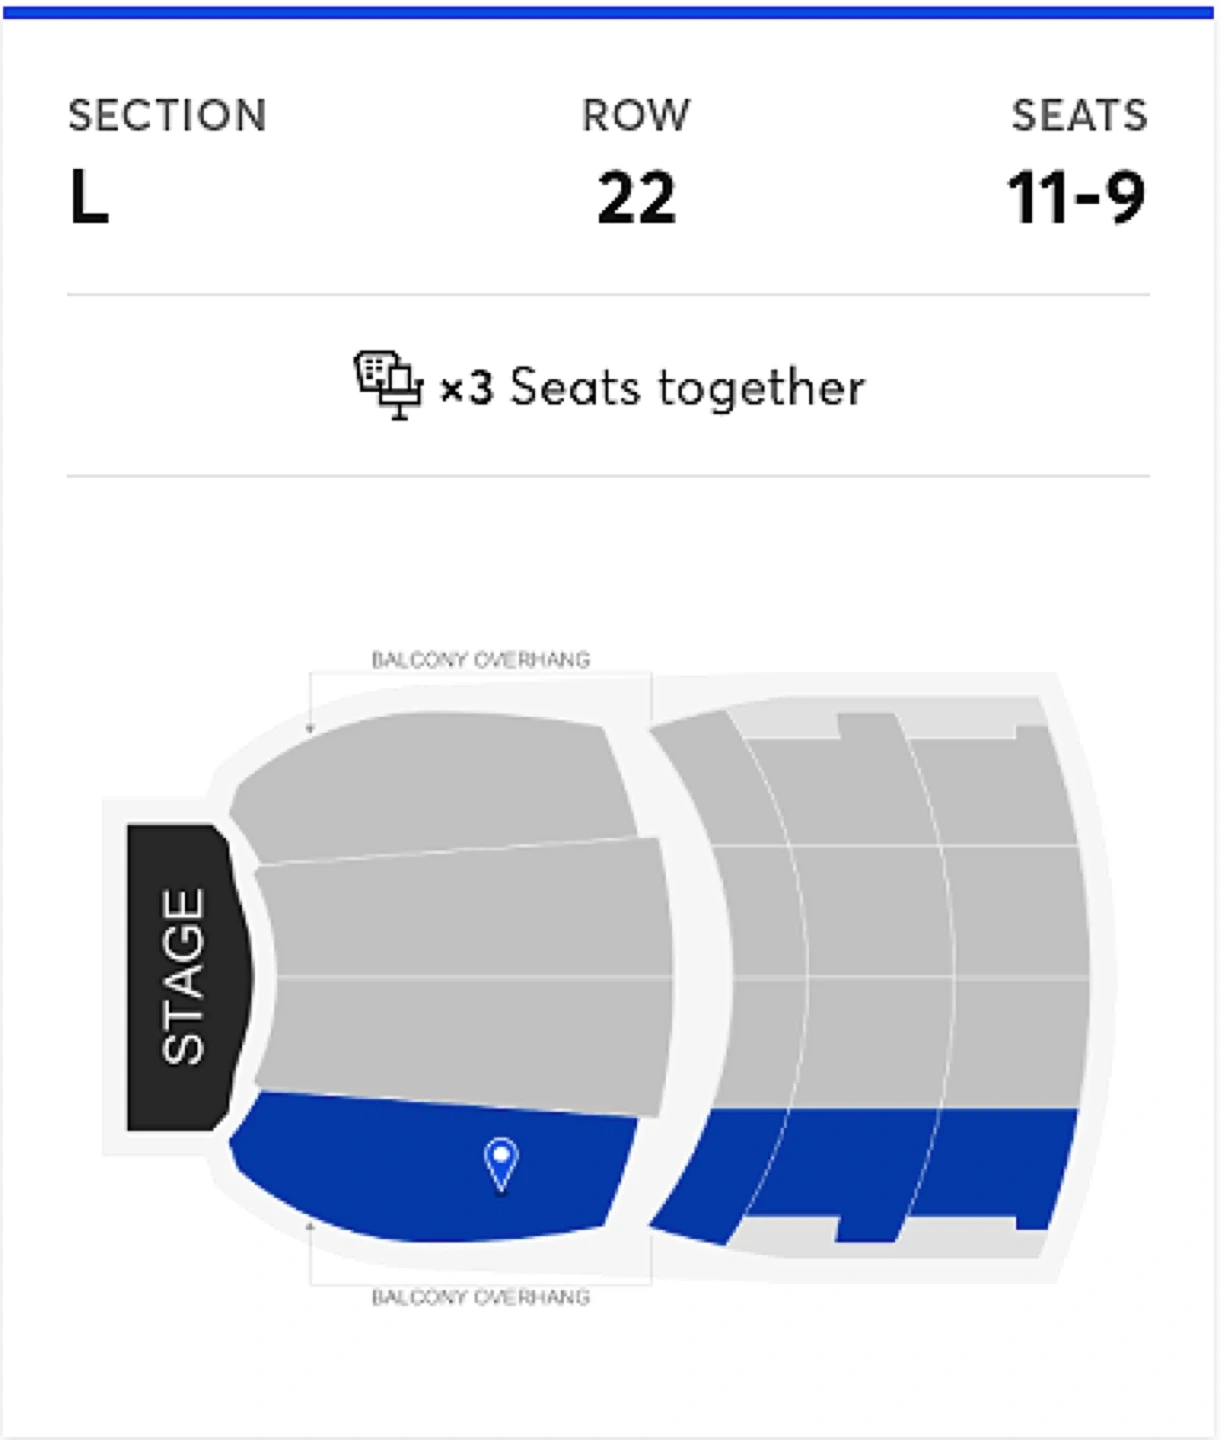Click the top BALCONY OVERHANG label

[x=481, y=660]
